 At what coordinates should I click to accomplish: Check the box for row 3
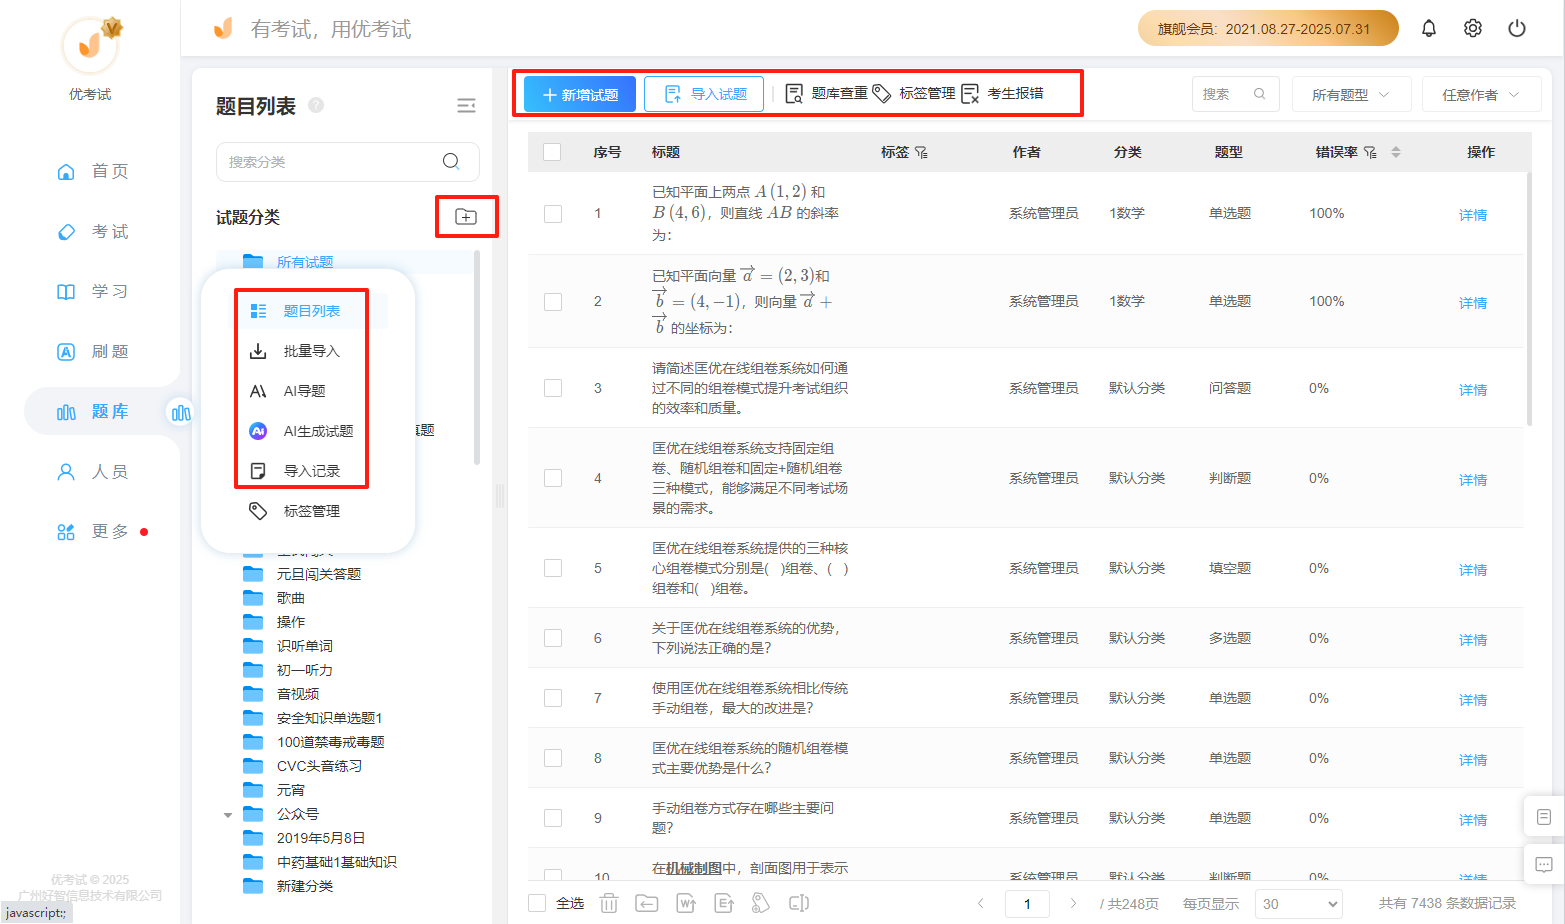point(553,388)
